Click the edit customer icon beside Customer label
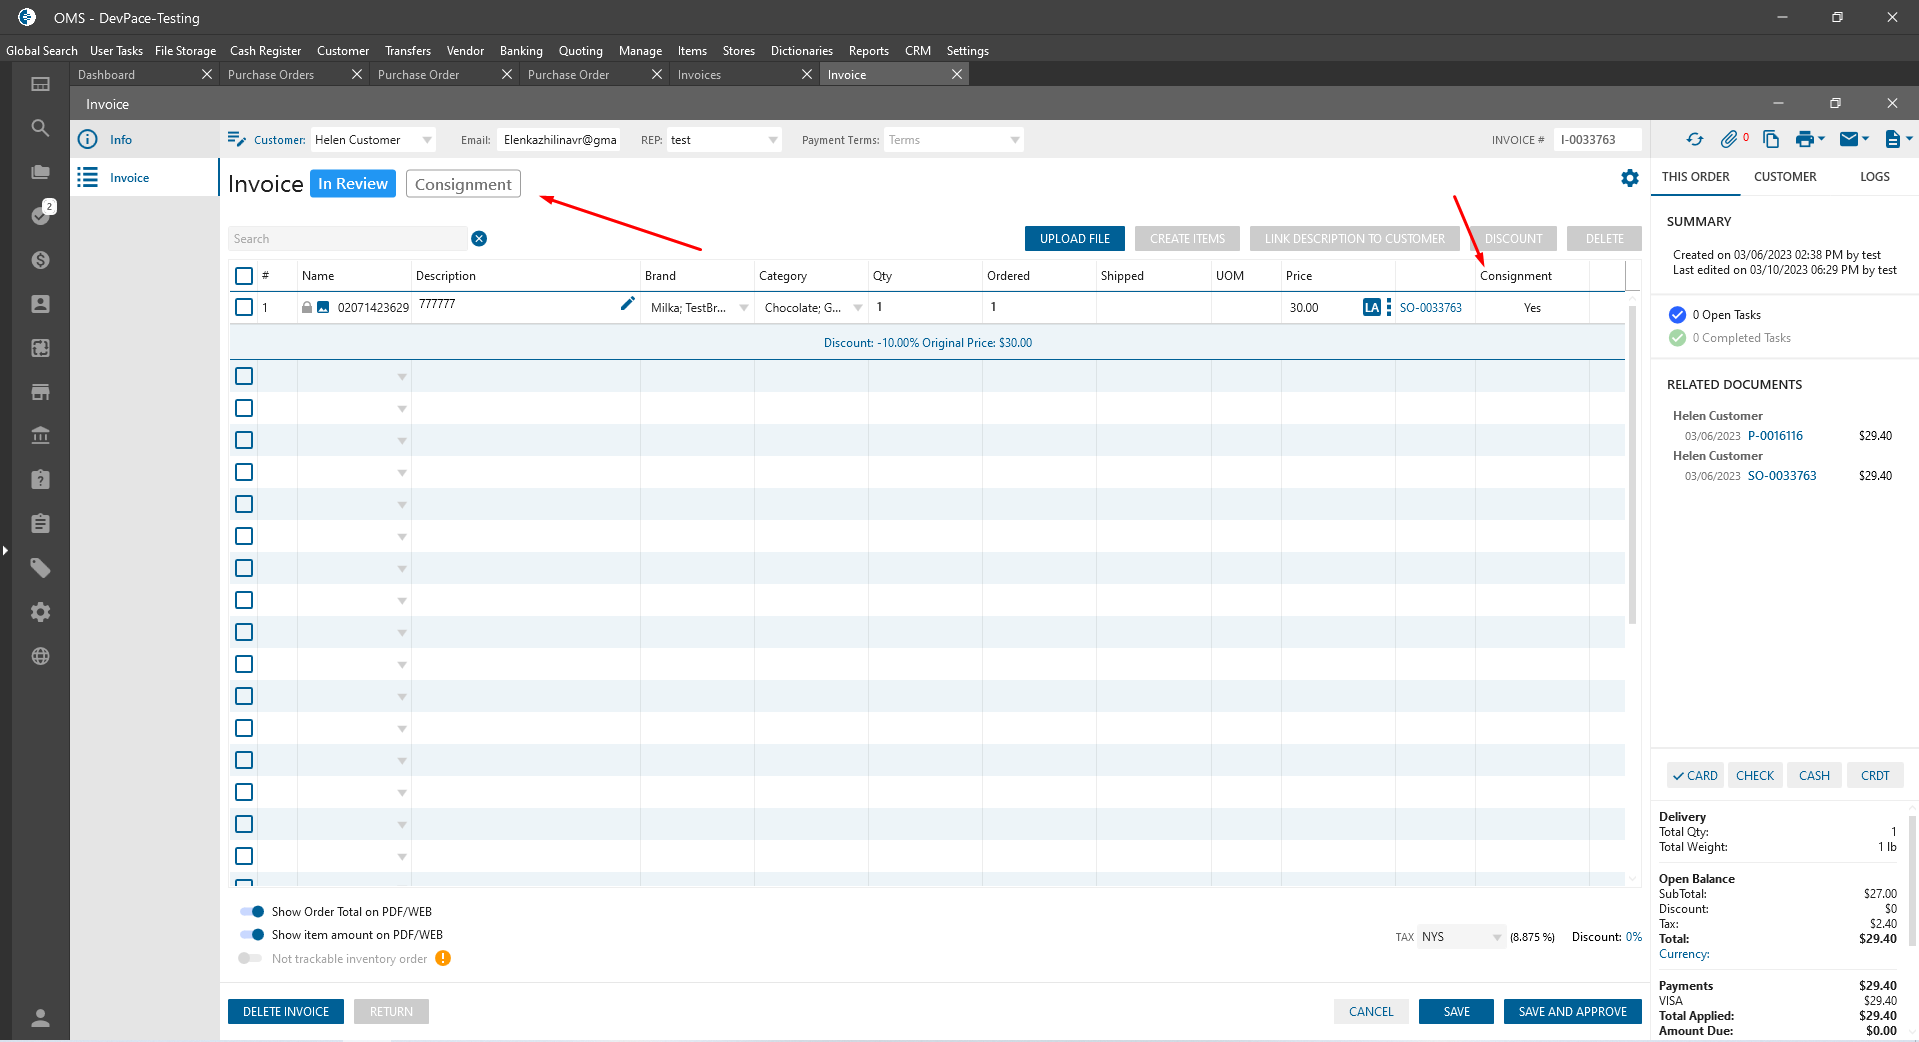 click(x=237, y=140)
